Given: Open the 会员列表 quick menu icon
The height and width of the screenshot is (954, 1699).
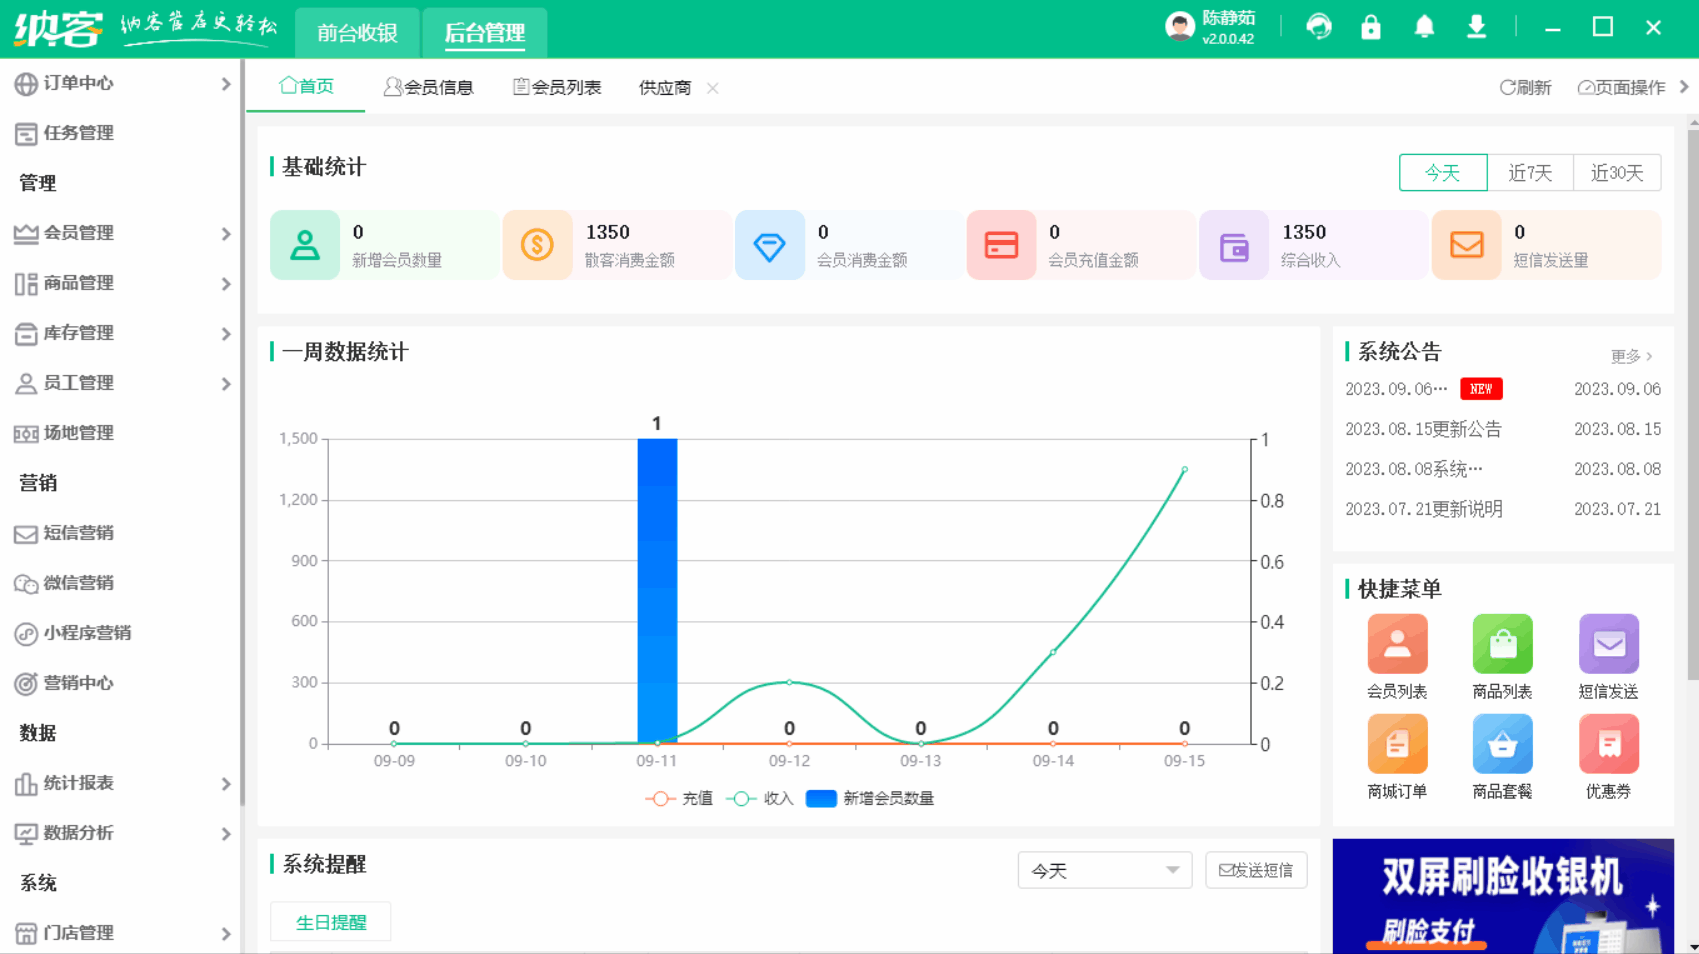Looking at the screenshot, I should (1396, 643).
